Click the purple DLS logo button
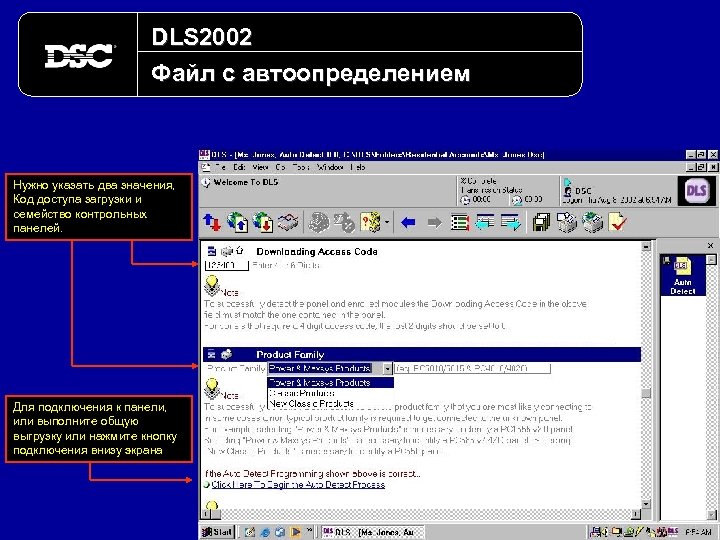This screenshot has height=540, width=720. click(x=696, y=191)
